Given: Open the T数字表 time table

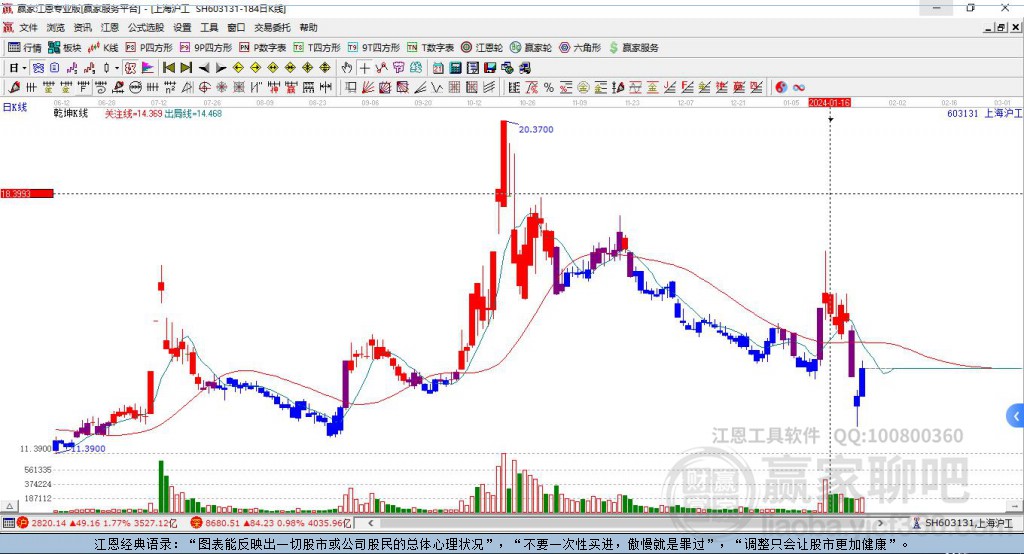Looking at the screenshot, I should point(430,48).
